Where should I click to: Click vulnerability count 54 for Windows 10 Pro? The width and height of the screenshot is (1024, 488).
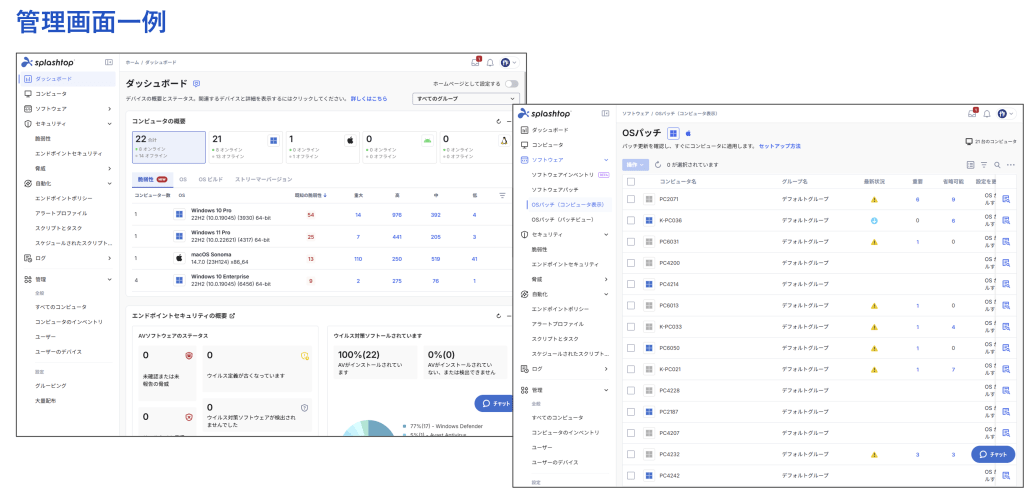click(310, 214)
